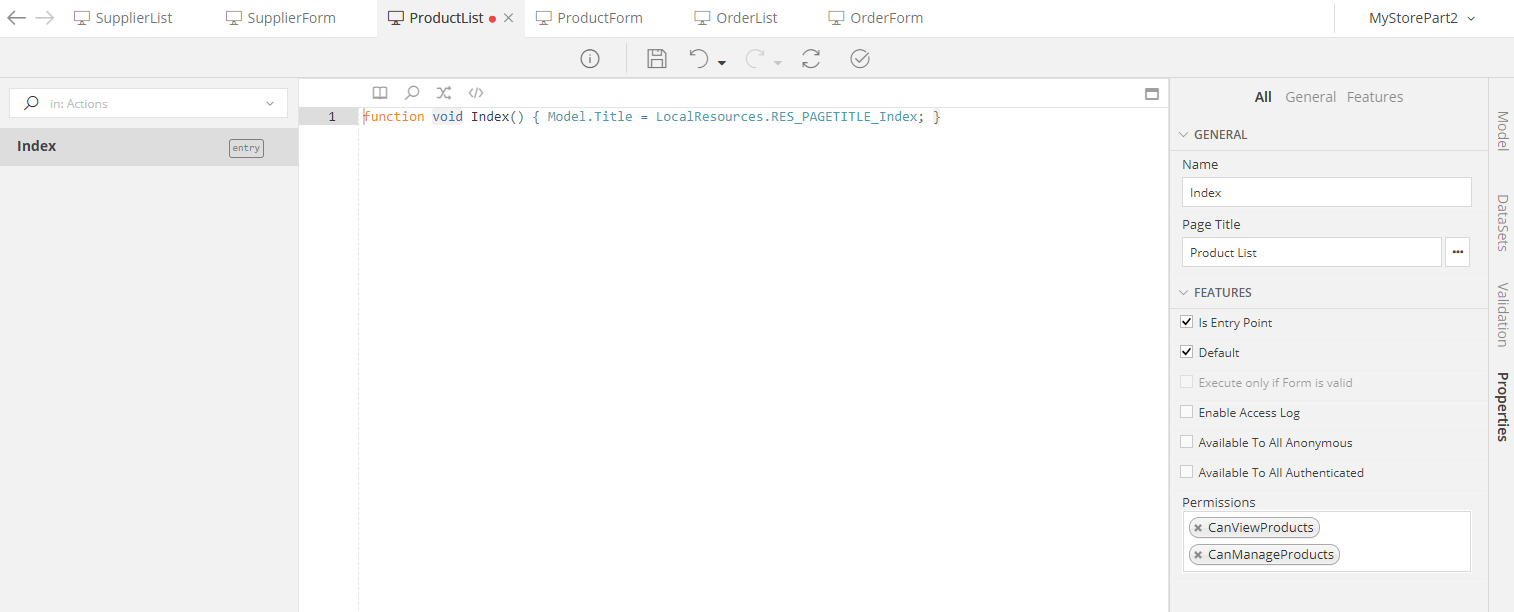
Task: Click the Name input field
Action: tap(1326, 193)
